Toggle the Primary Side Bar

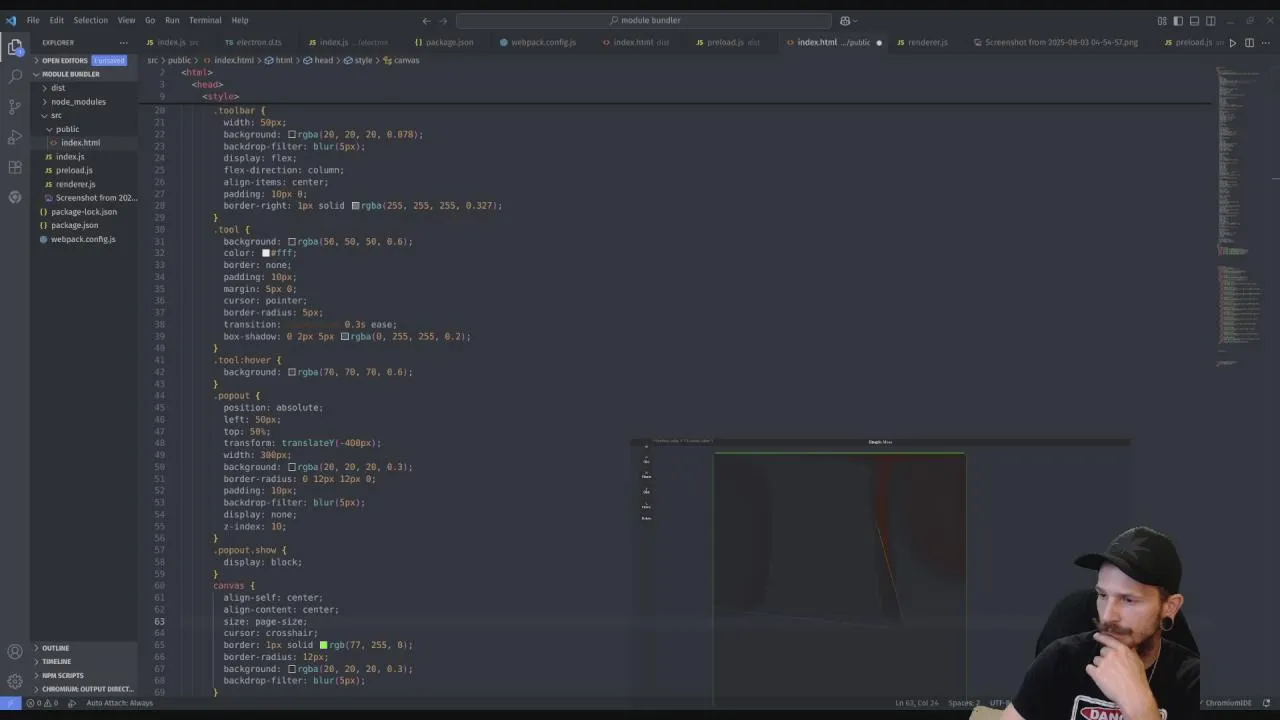1178,20
